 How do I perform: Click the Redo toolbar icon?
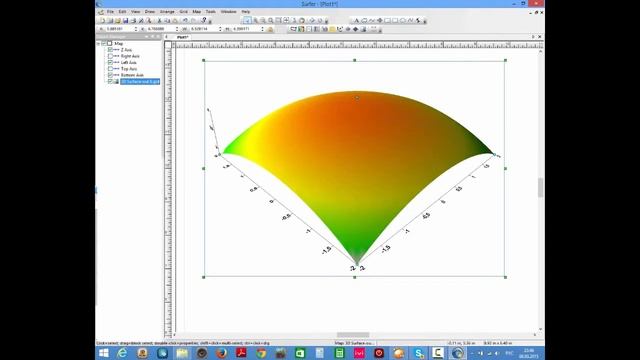tap(193, 20)
